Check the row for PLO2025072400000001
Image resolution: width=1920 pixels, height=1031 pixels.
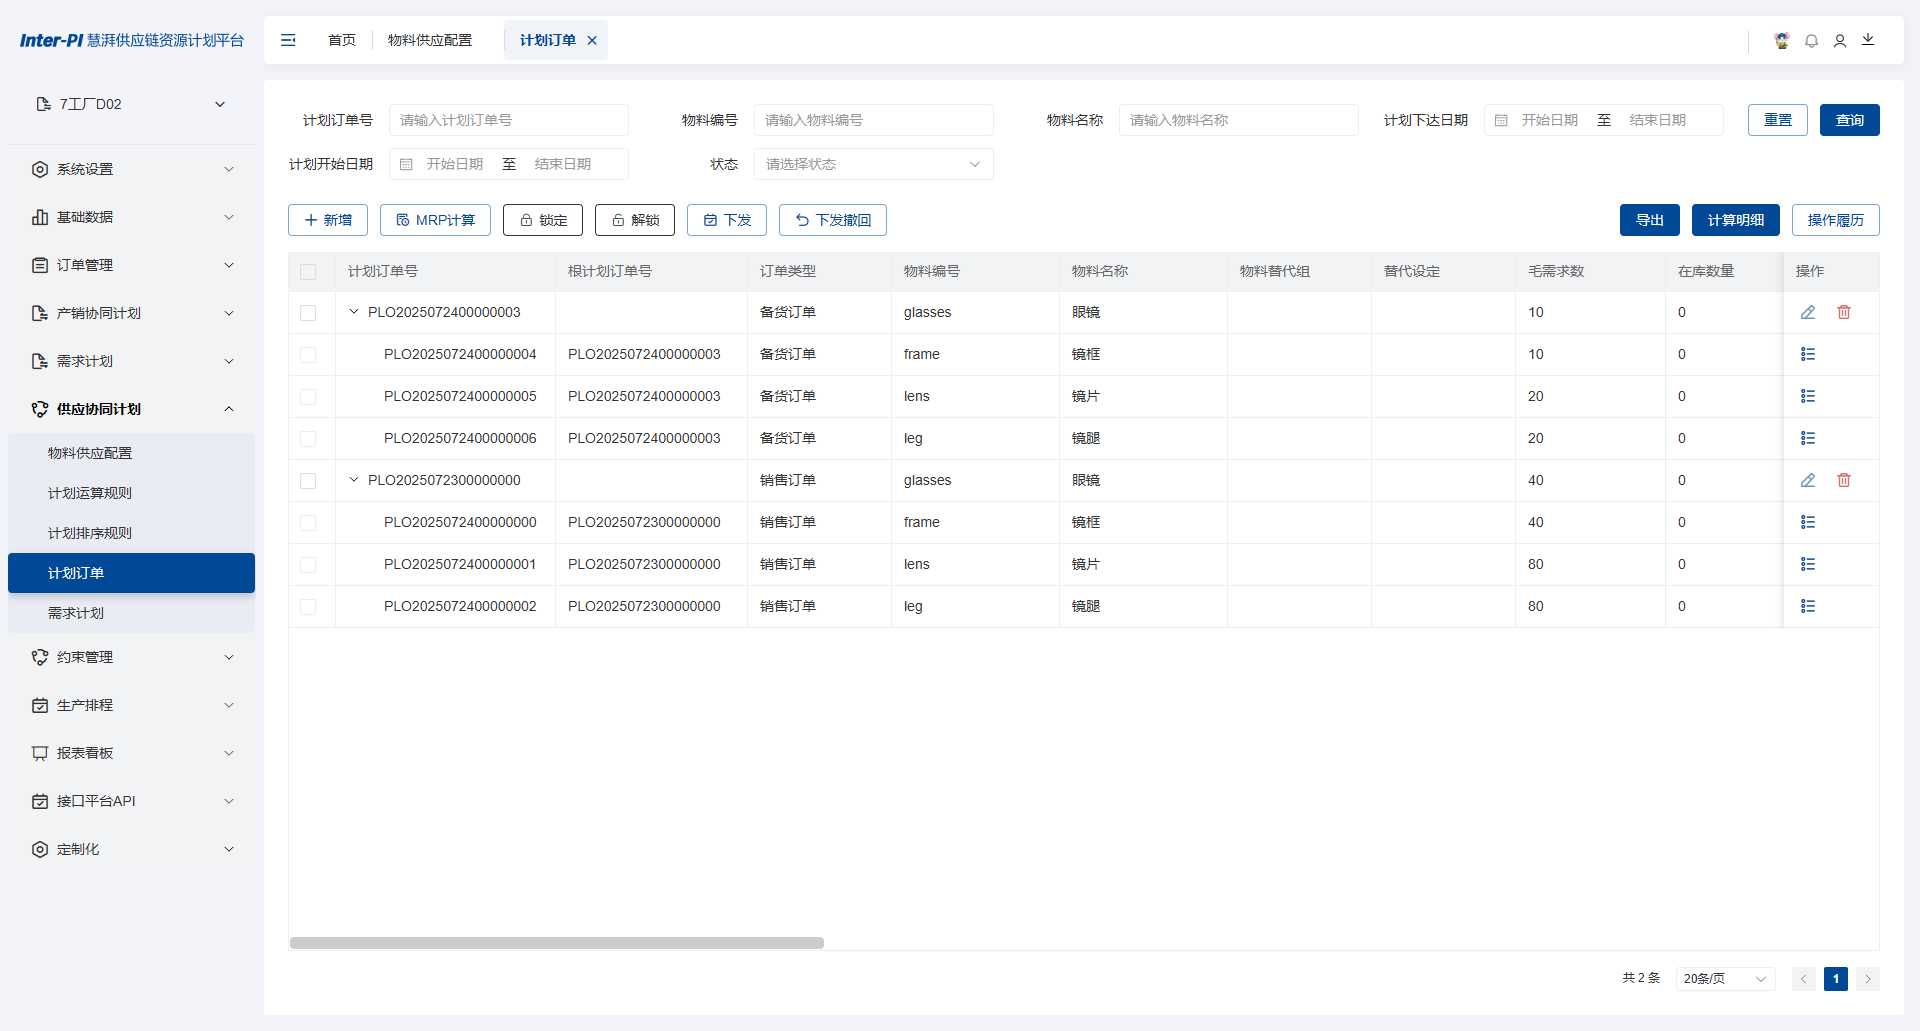click(308, 565)
